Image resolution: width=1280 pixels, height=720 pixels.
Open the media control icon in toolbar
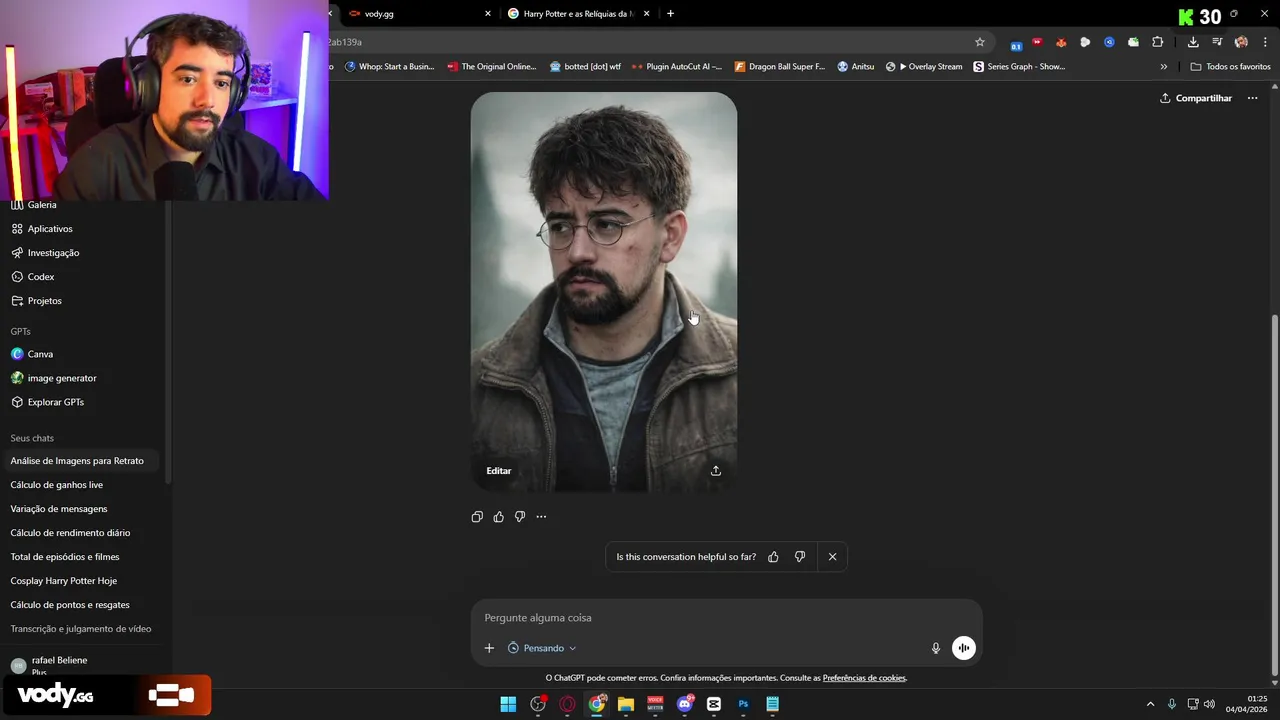pos(1217,42)
